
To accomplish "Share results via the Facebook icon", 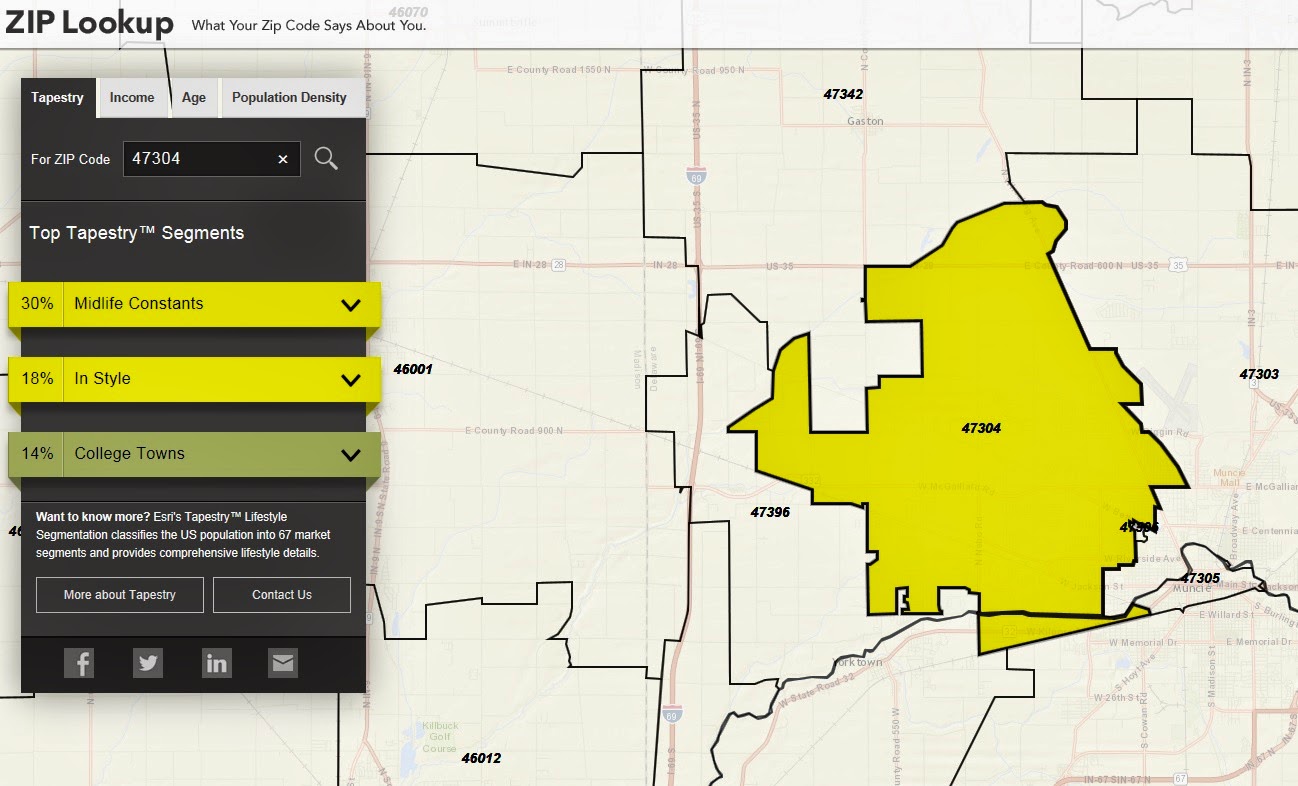I will point(79,662).
